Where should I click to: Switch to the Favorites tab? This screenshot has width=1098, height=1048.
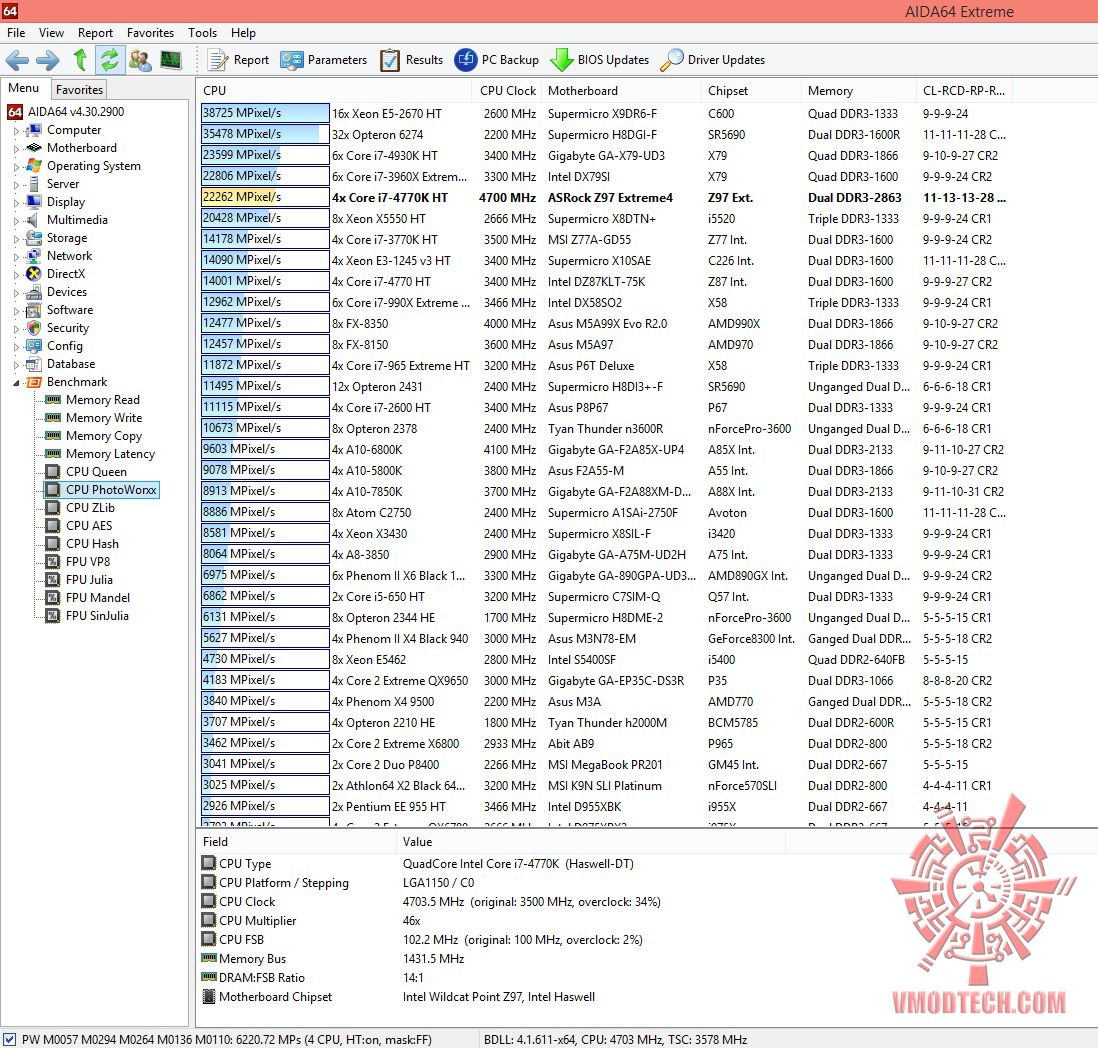coord(79,90)
